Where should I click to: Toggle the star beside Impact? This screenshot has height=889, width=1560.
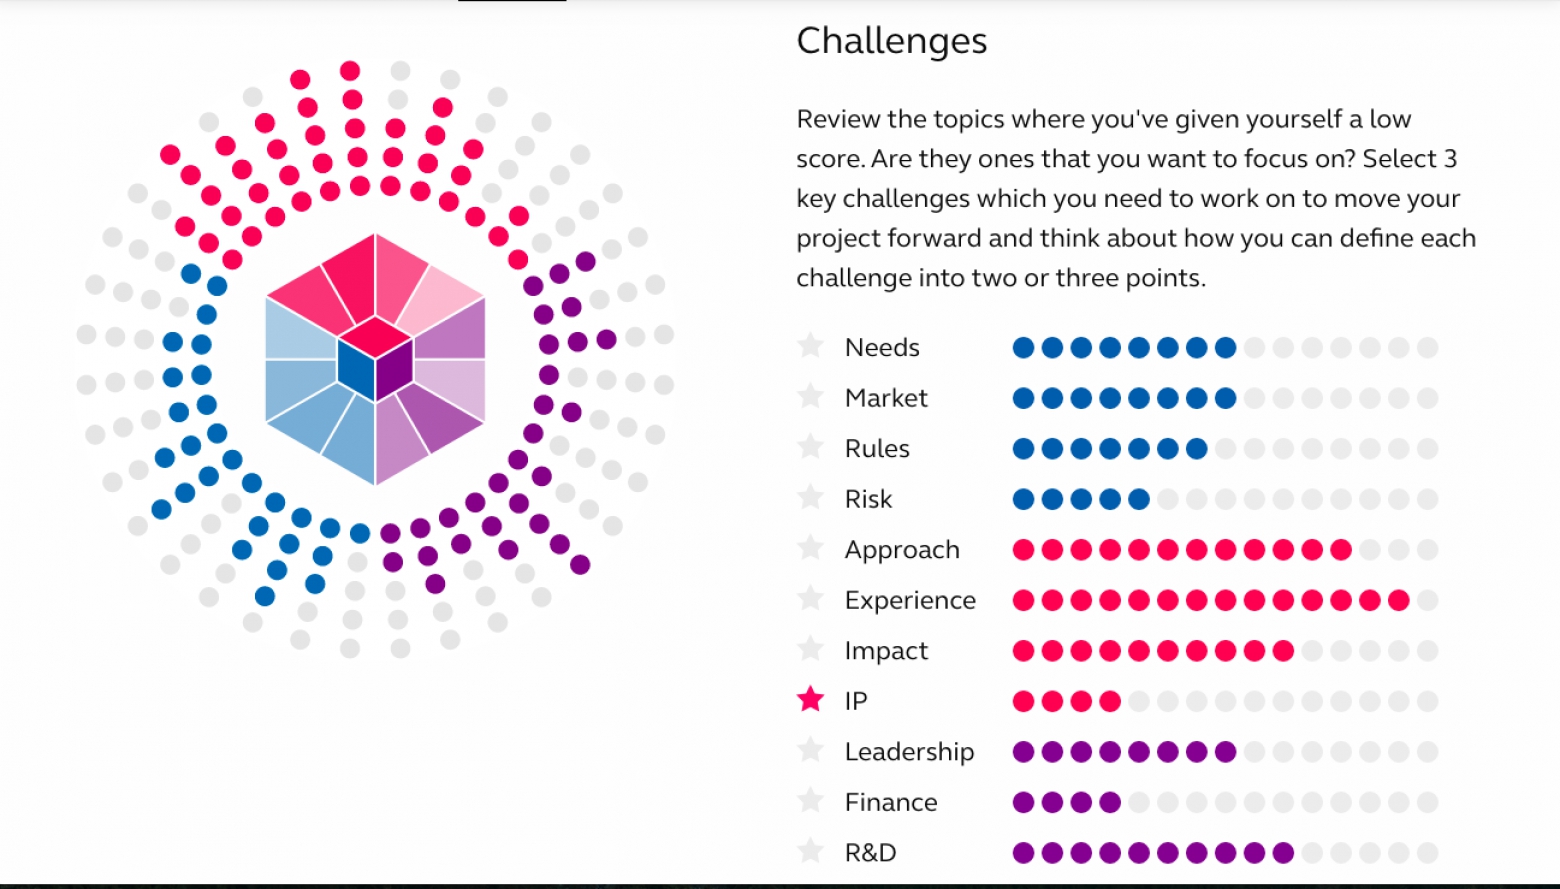810,649
